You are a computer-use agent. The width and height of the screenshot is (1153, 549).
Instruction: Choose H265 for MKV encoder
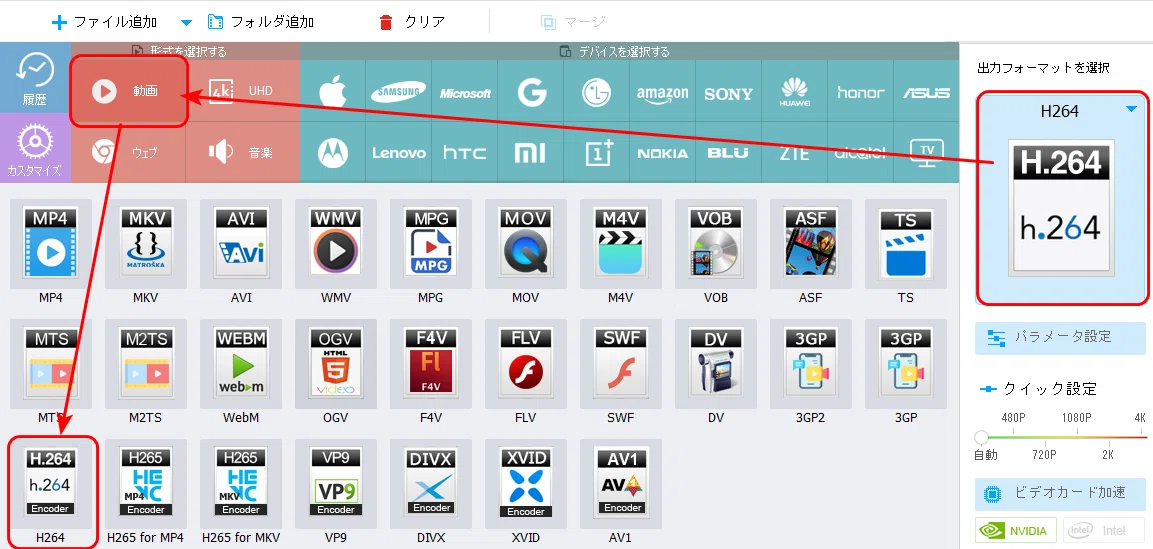pos(241,484)
